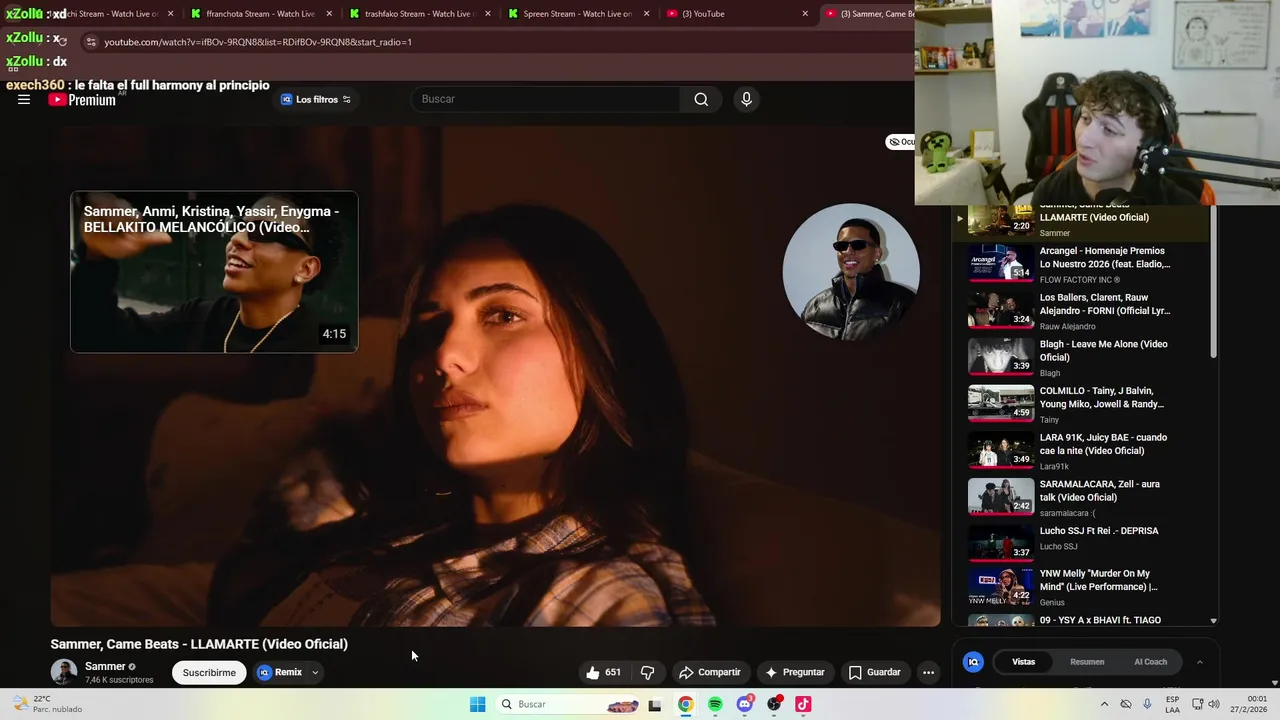The height and width of the screenshot is (720, 1280).
Task: Select SARAMALACARA aura talk video
Action: [1088, 497]
